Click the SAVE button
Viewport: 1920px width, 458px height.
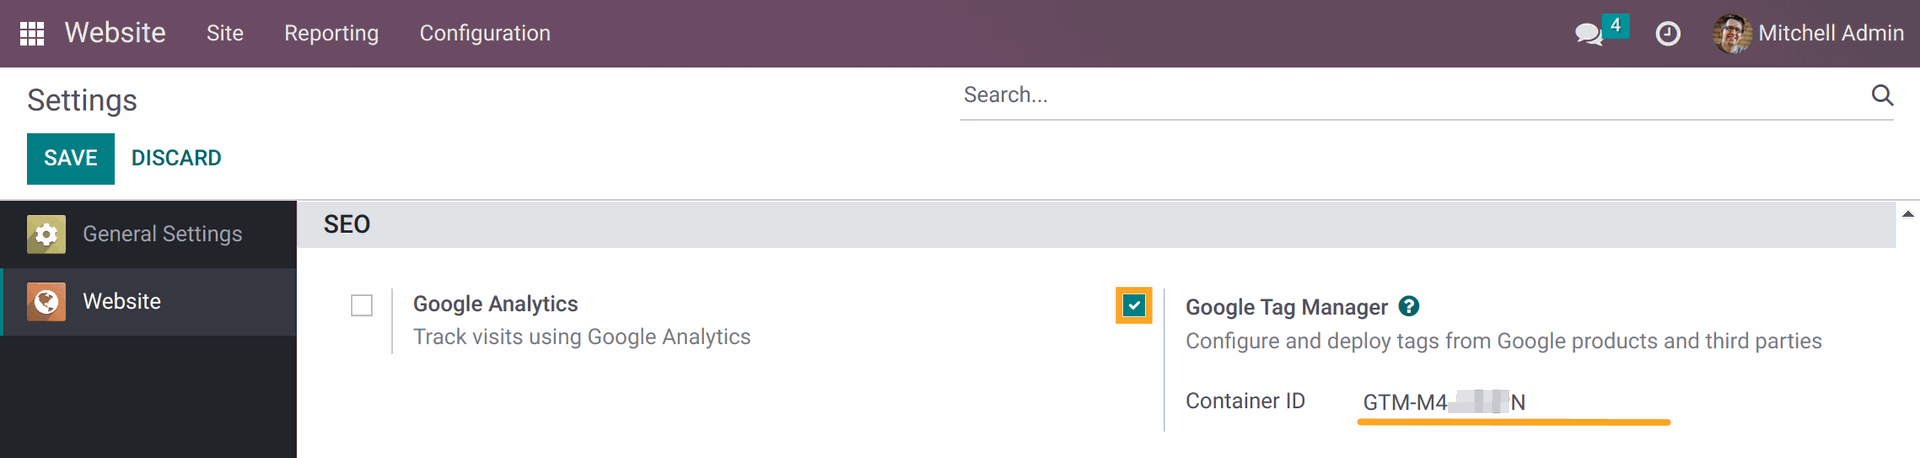[71, 158]
